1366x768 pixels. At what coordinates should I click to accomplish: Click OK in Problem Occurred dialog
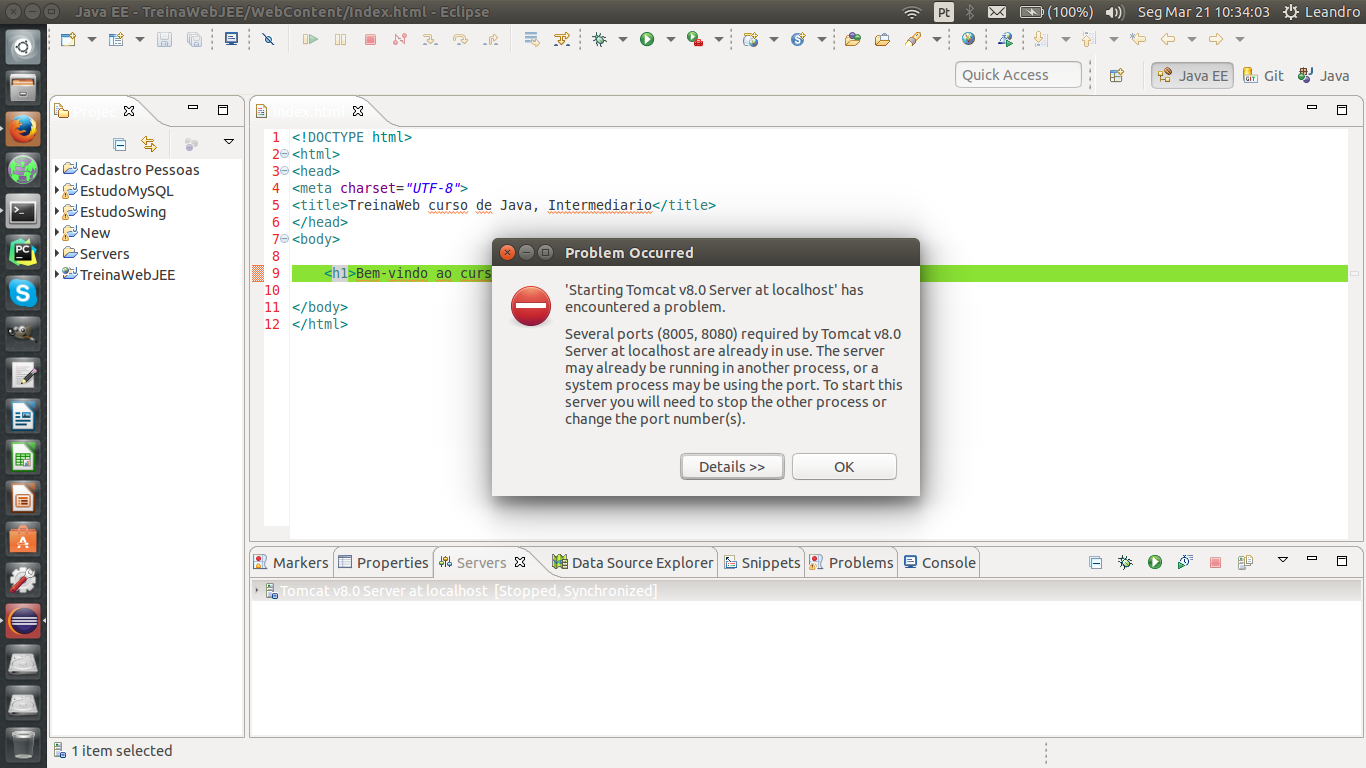click(x=844, y=466)
